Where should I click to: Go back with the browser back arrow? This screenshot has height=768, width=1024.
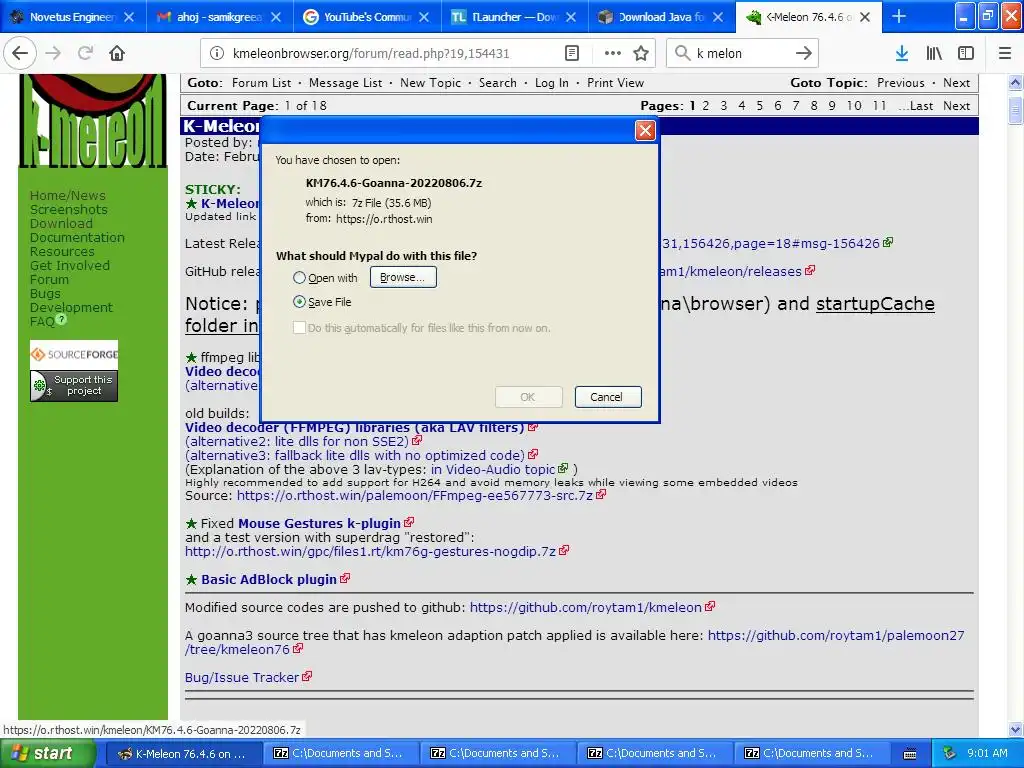tap(20, 53)
